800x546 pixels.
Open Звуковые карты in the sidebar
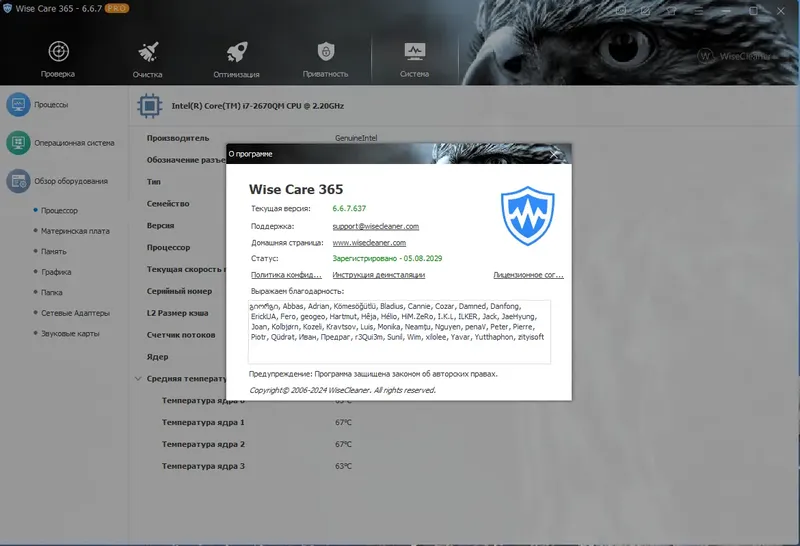point(70,333)
